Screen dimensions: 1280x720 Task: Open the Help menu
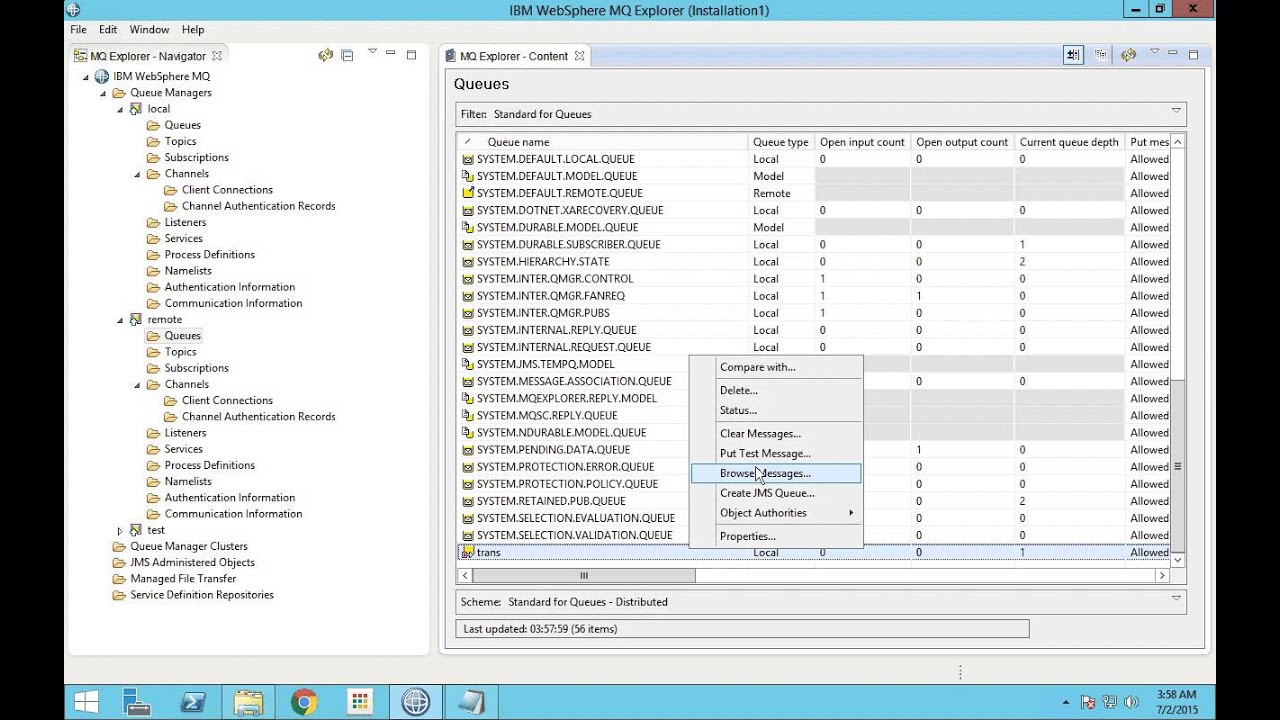coord(193,30)
